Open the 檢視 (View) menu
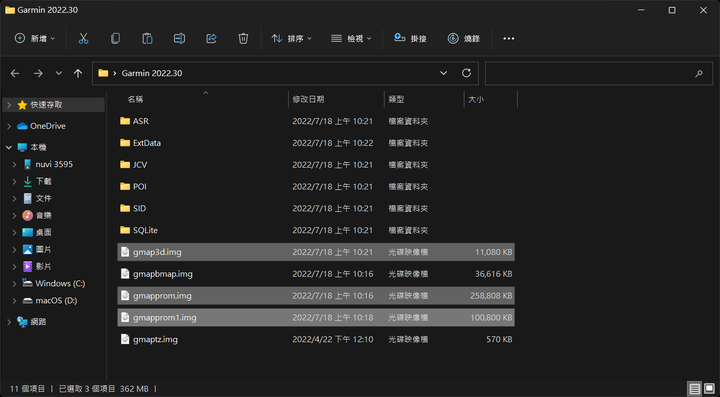 coord(351,39)
